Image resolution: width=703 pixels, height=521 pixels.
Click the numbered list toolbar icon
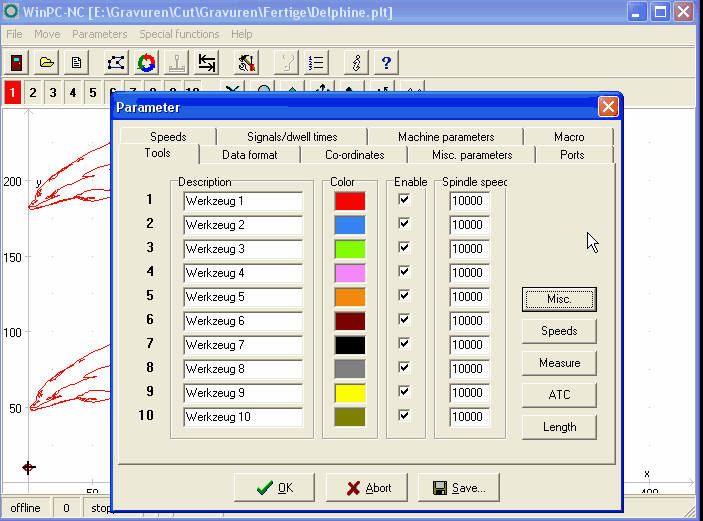(316, 63)
